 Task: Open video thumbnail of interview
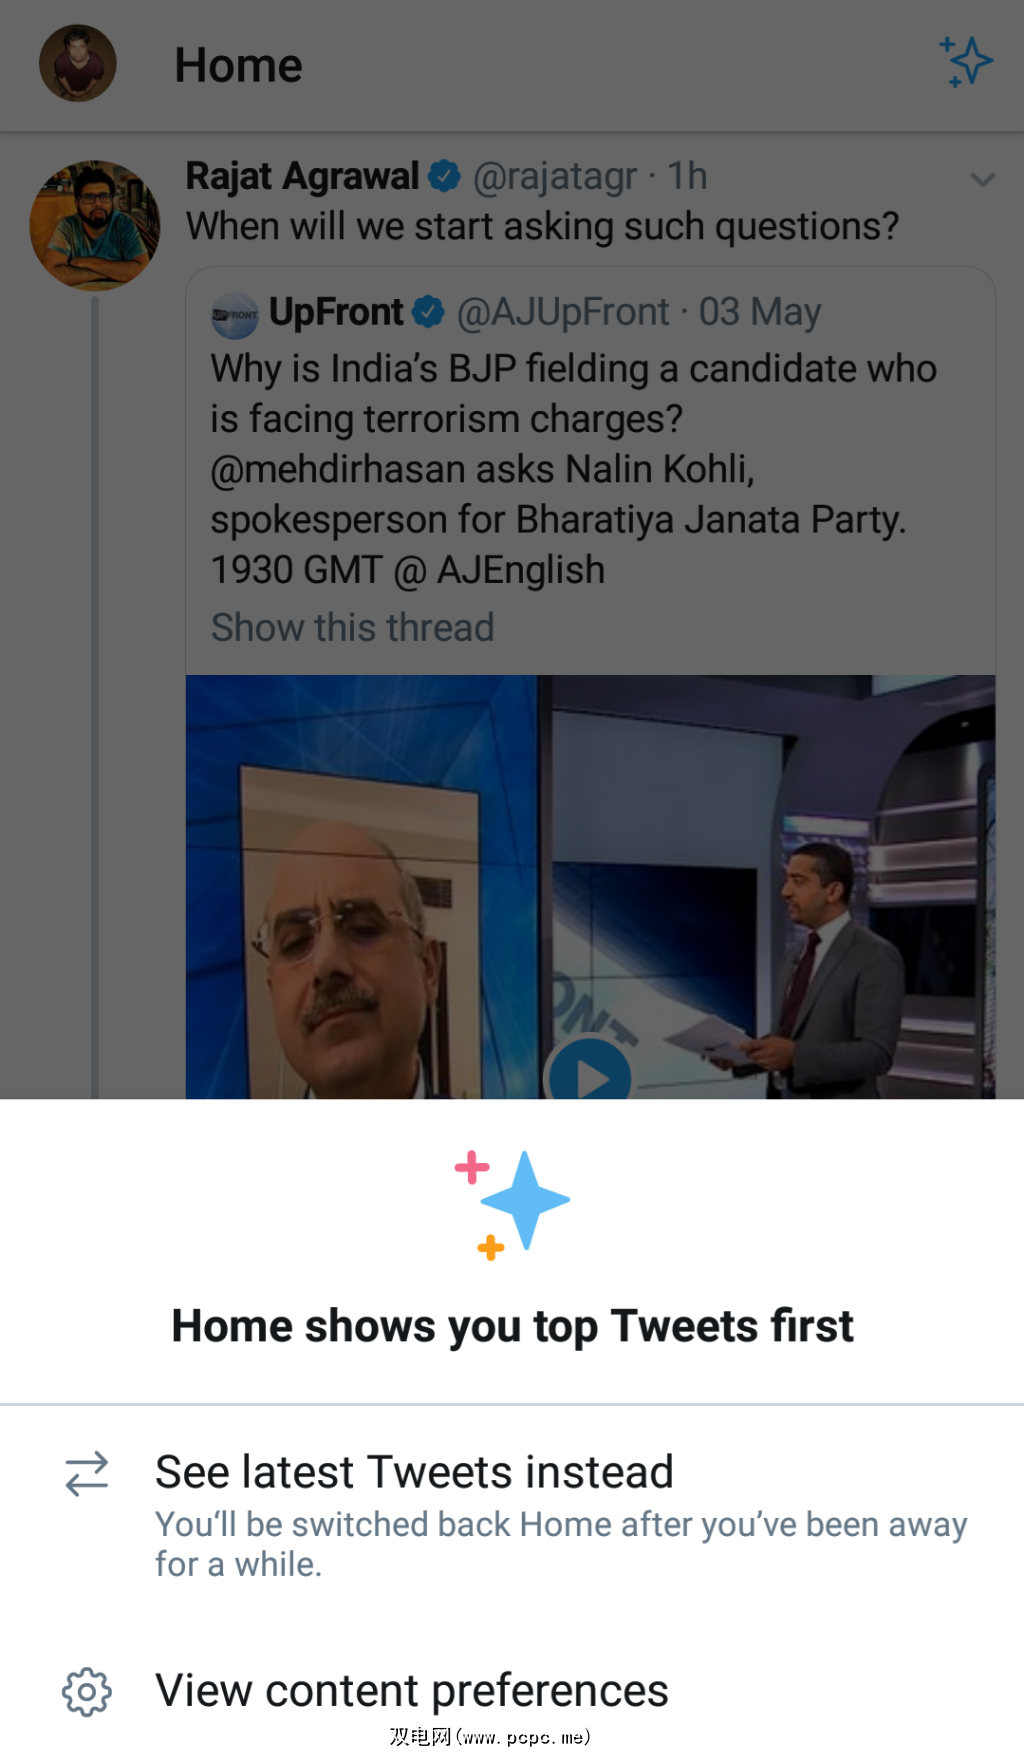pyautogui.click(x=590, y=887)
